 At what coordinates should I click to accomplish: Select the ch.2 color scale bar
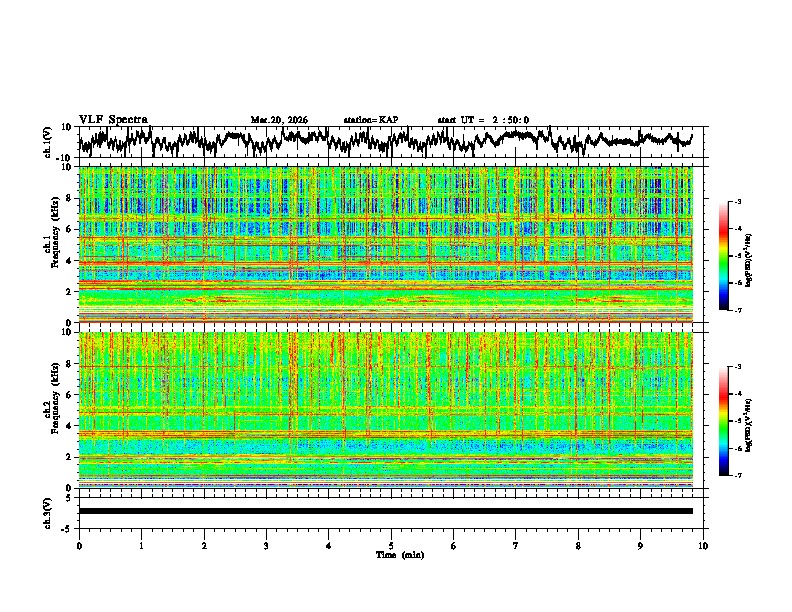tap(723, 421)
